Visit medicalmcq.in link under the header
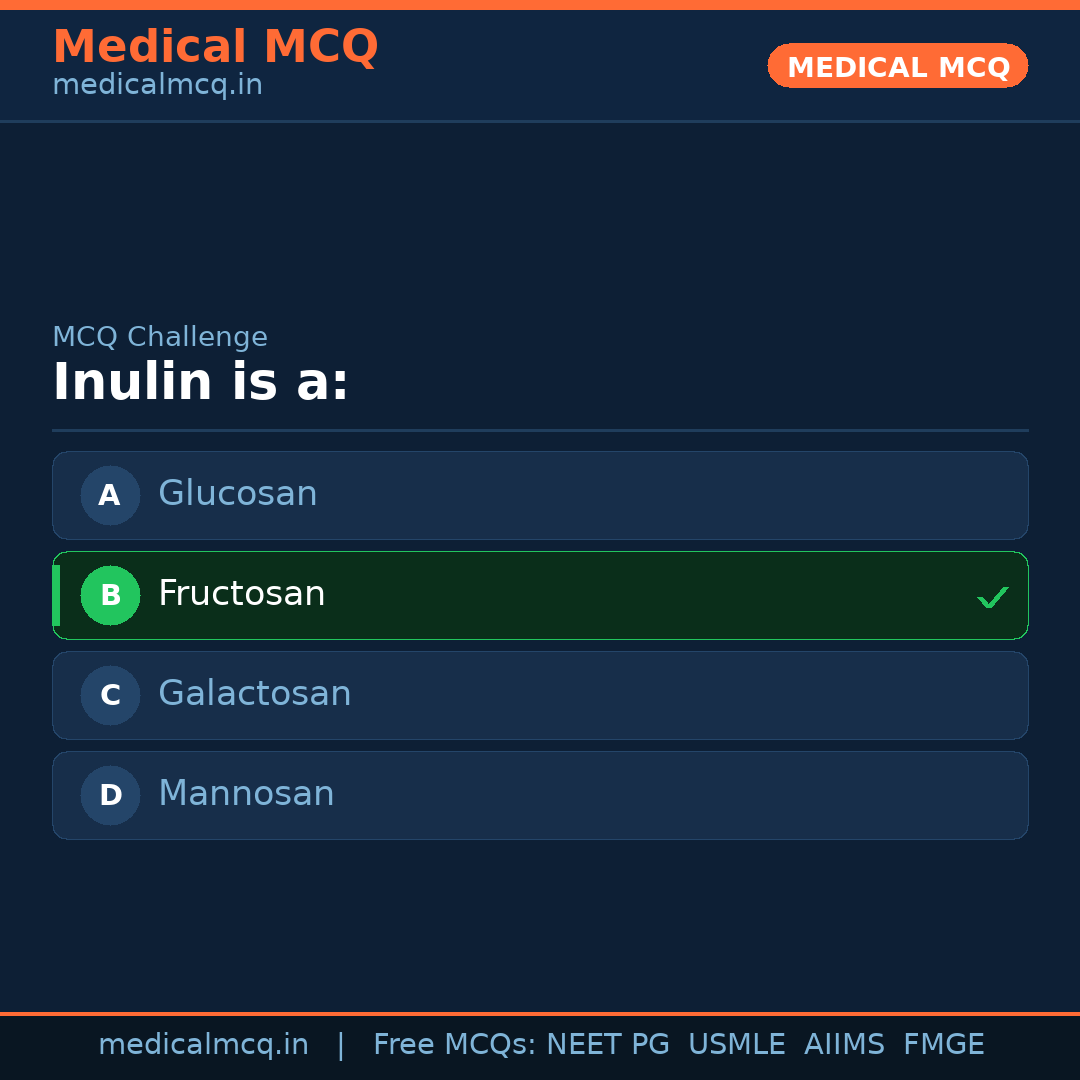Screen dimensions: 1080x1080 click(157, 85)
